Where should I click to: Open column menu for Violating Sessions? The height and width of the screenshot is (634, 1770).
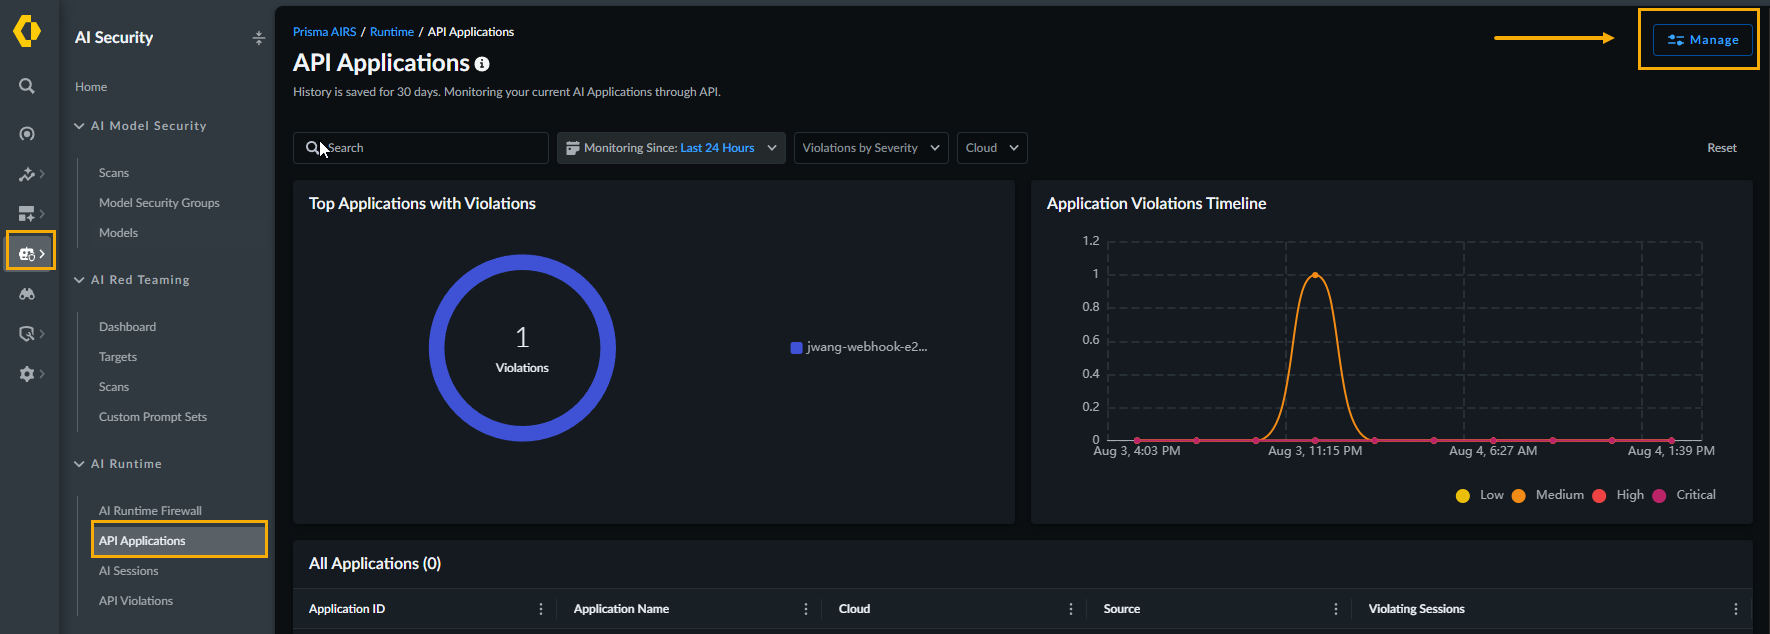click(x=1736, y=609)
